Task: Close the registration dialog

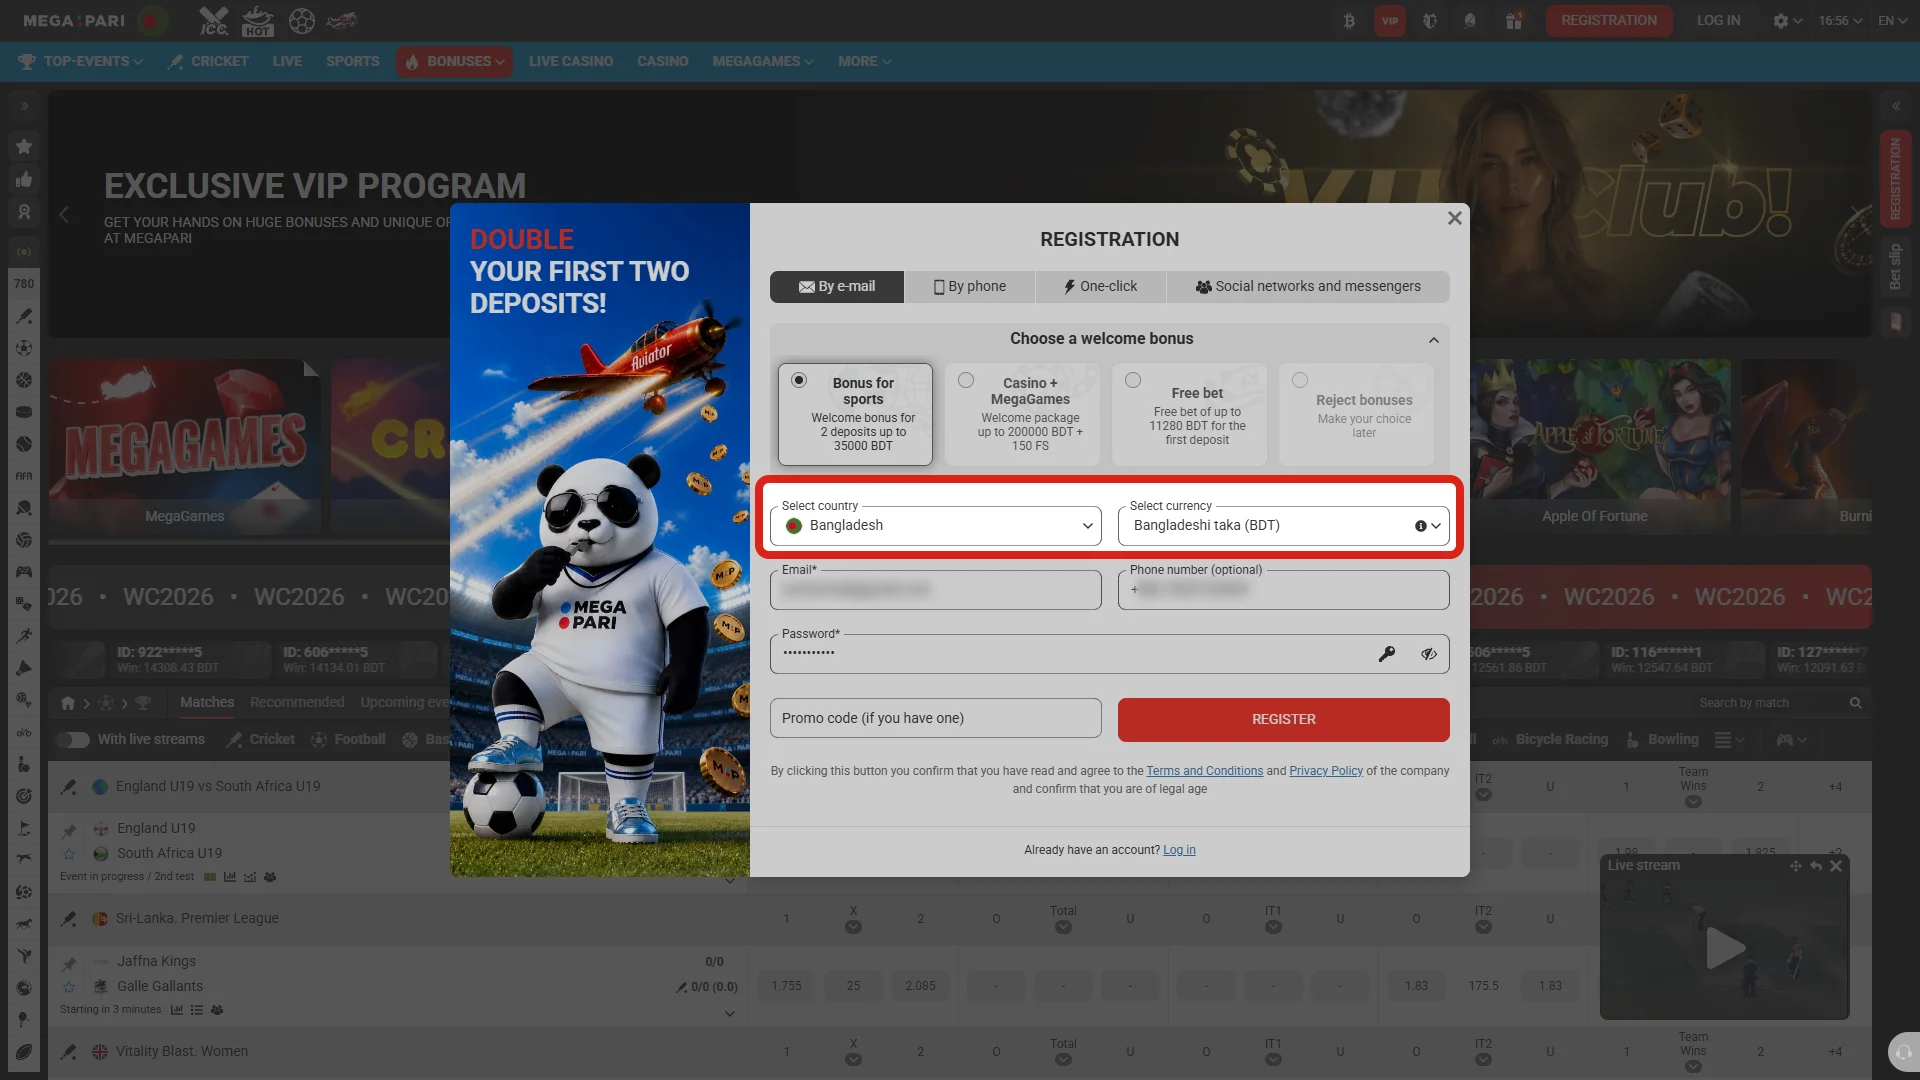Action: pyautogui.click(x=1455, y=218)
